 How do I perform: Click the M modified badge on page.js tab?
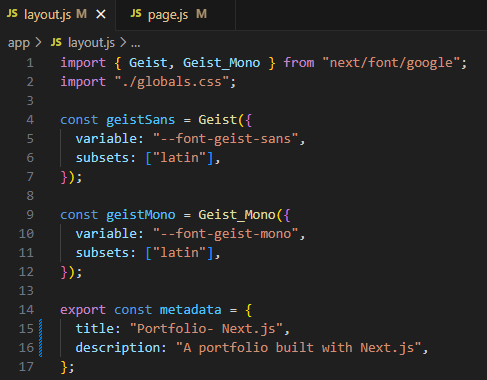coord(201,14)
